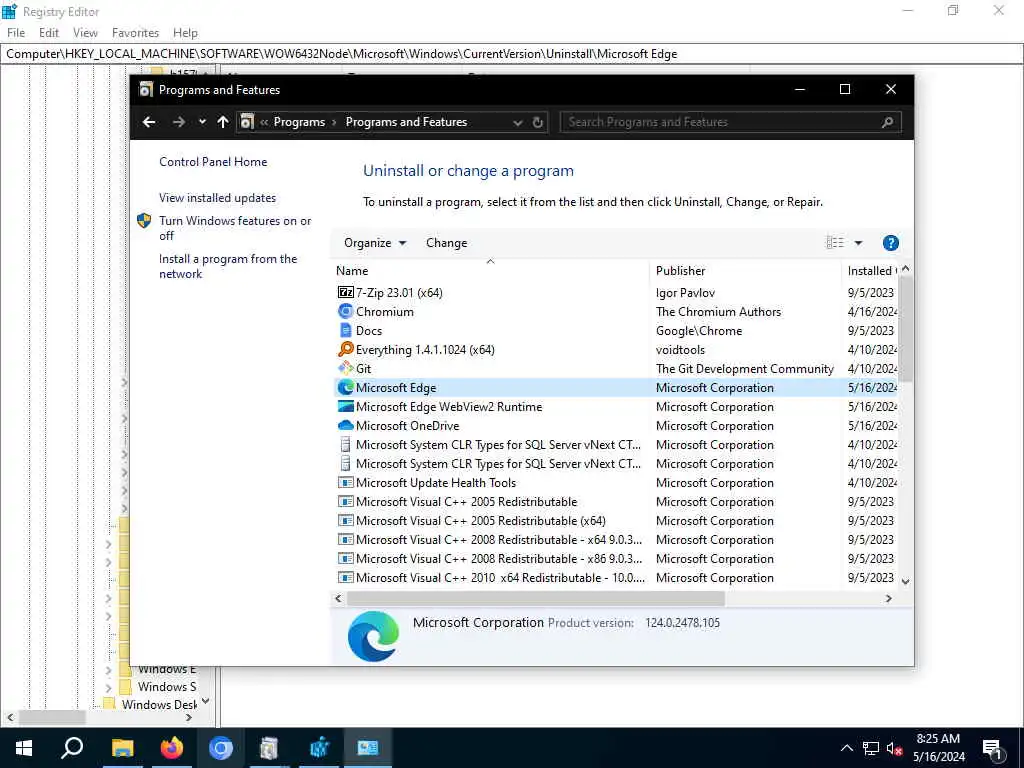This screenshot has width=1024, height=768.
Task: Open Registry Editor File menu
Action: pyautogui.click(x=16, y=33)
